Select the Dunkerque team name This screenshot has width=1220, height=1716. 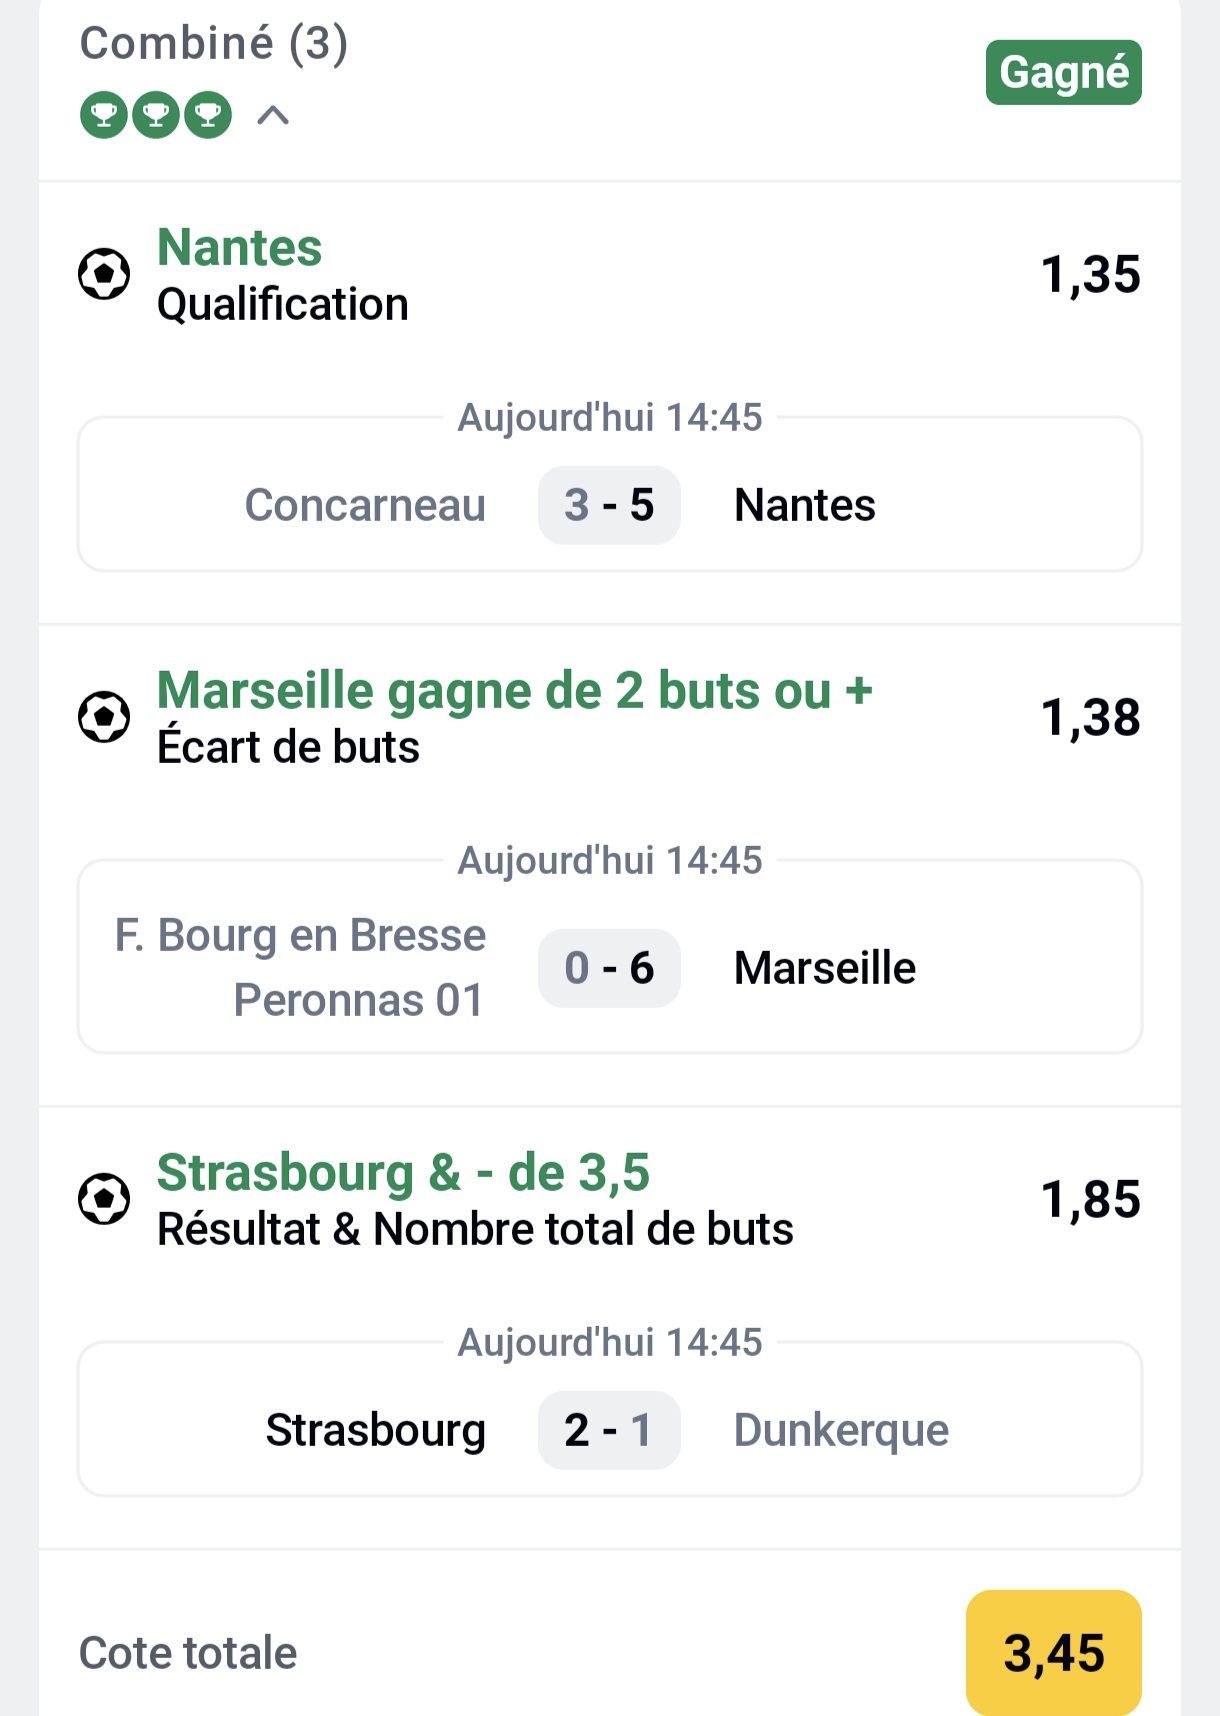(x=841, y=1430)
